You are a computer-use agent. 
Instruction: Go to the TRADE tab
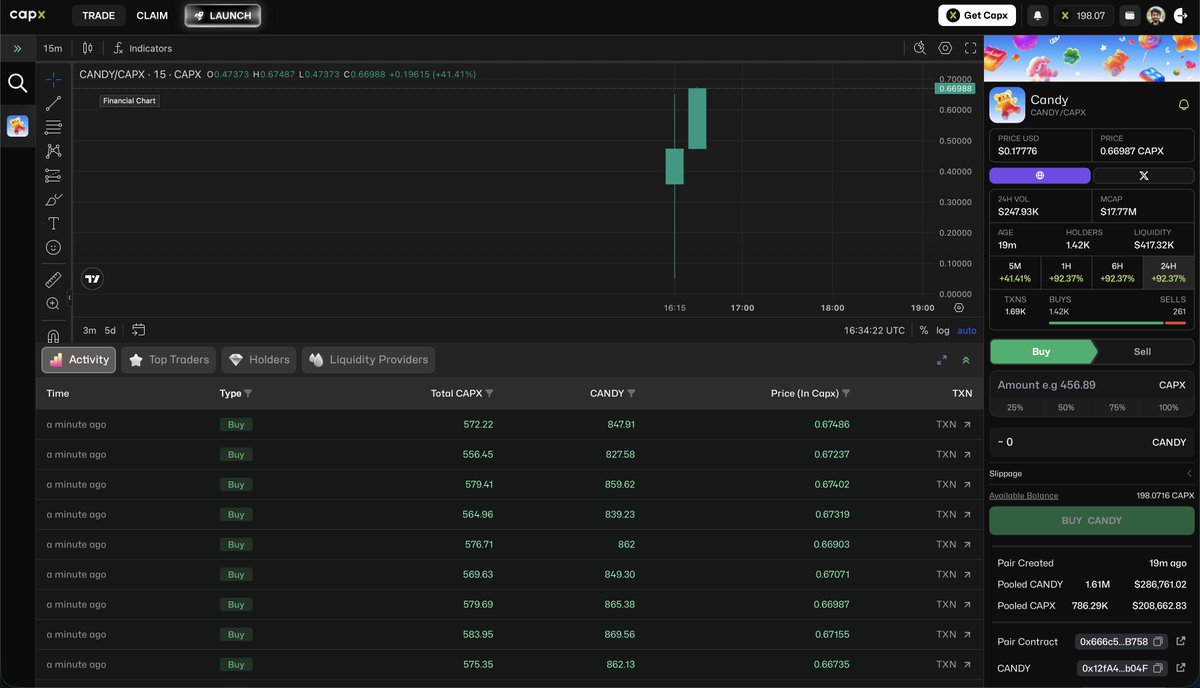pos(98,16)
